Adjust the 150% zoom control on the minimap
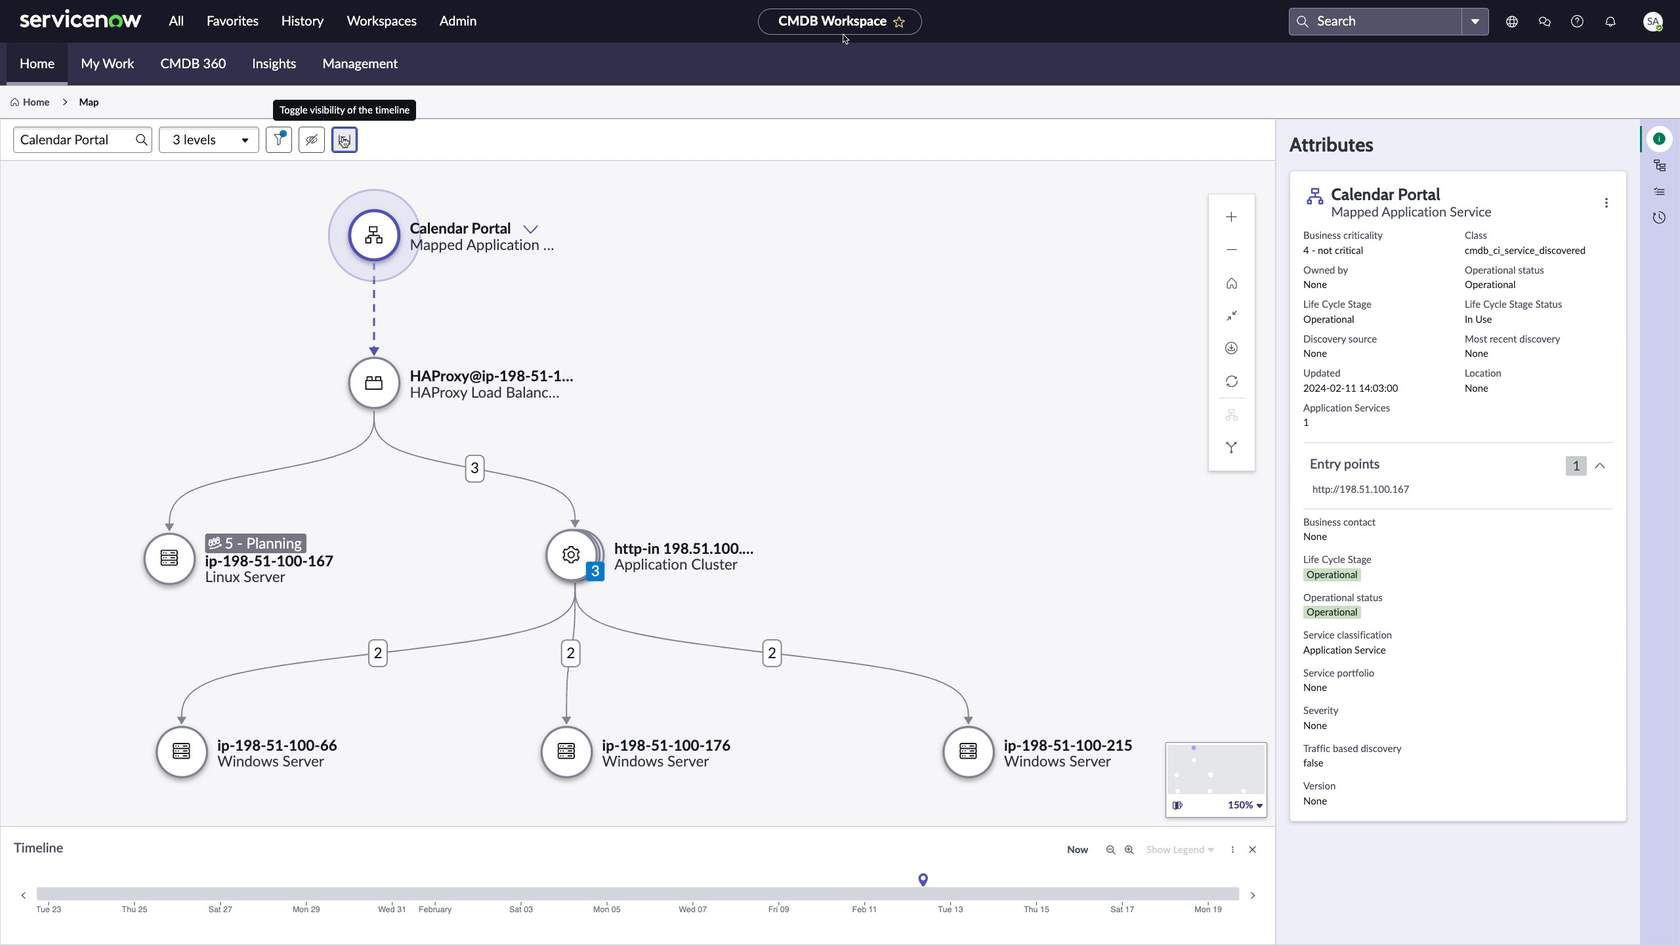Viewport: 1680px width, 945px height. coord(1243,805)
